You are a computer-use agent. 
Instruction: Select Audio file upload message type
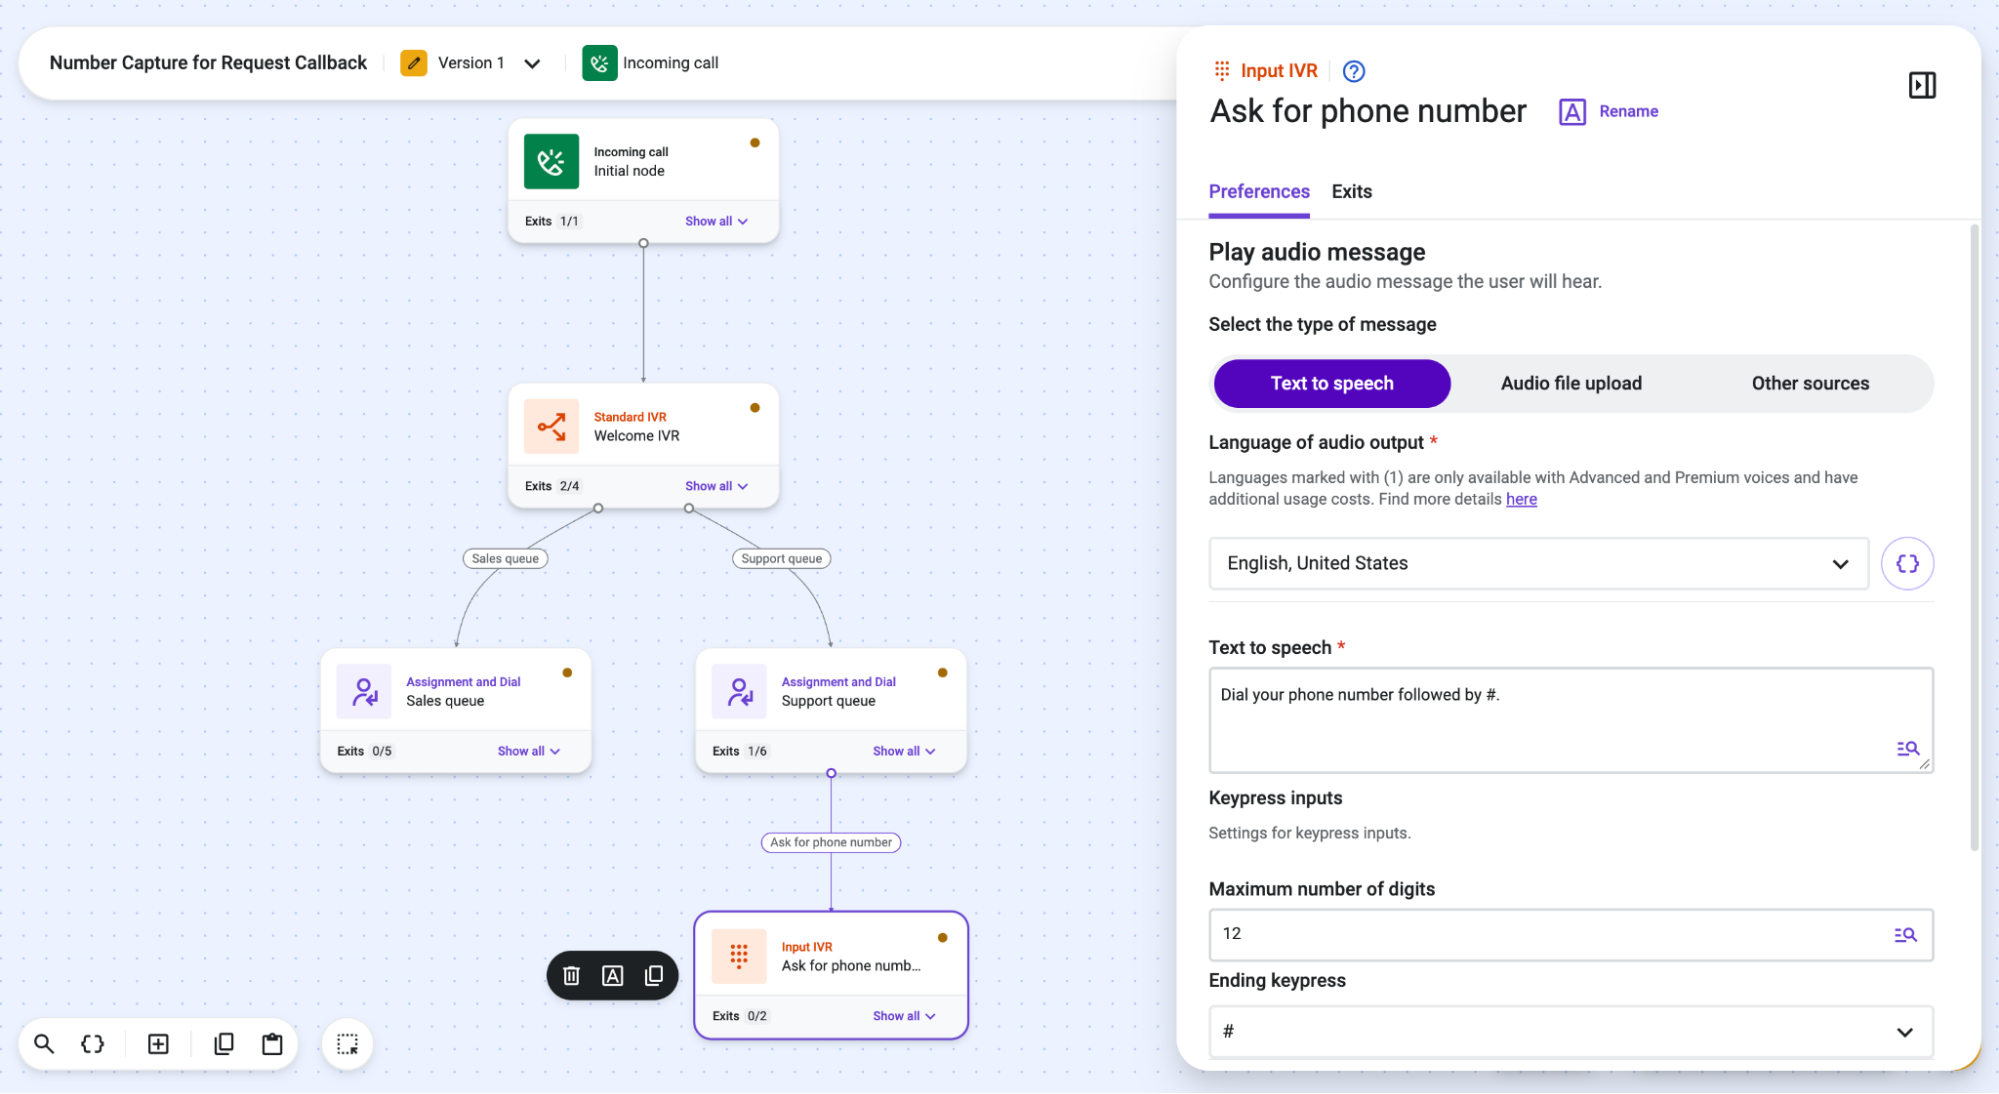[1570, 383]
